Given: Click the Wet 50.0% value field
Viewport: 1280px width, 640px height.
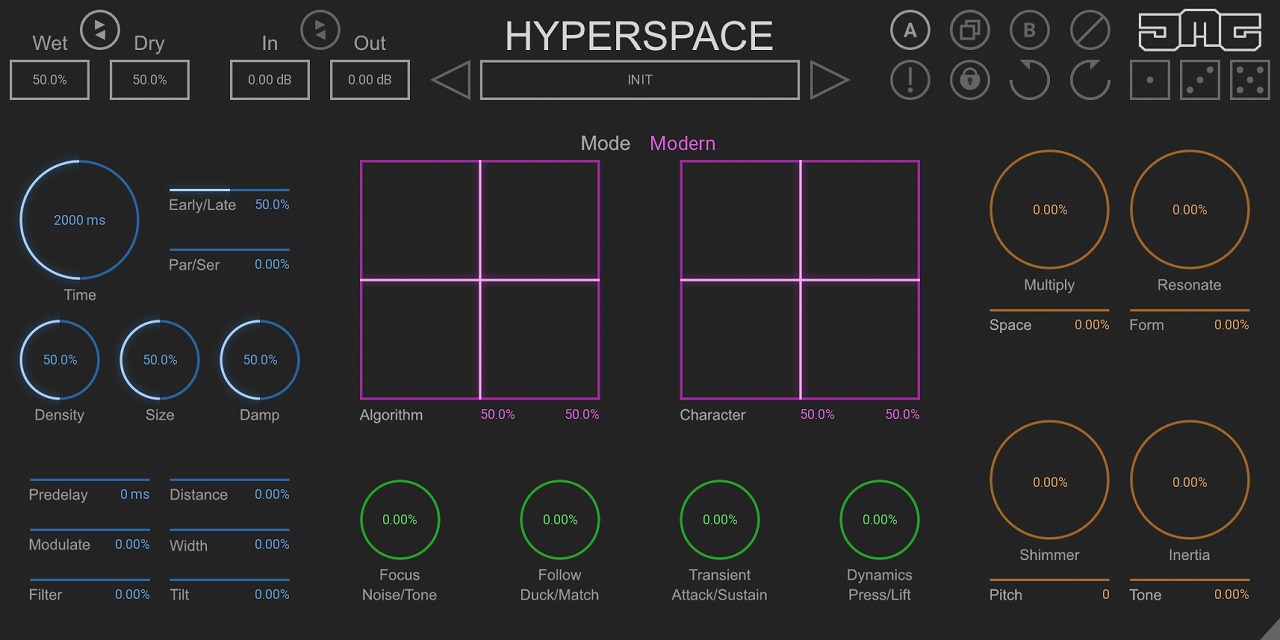Looking at the screenshot, I should (x=50, y=80).
